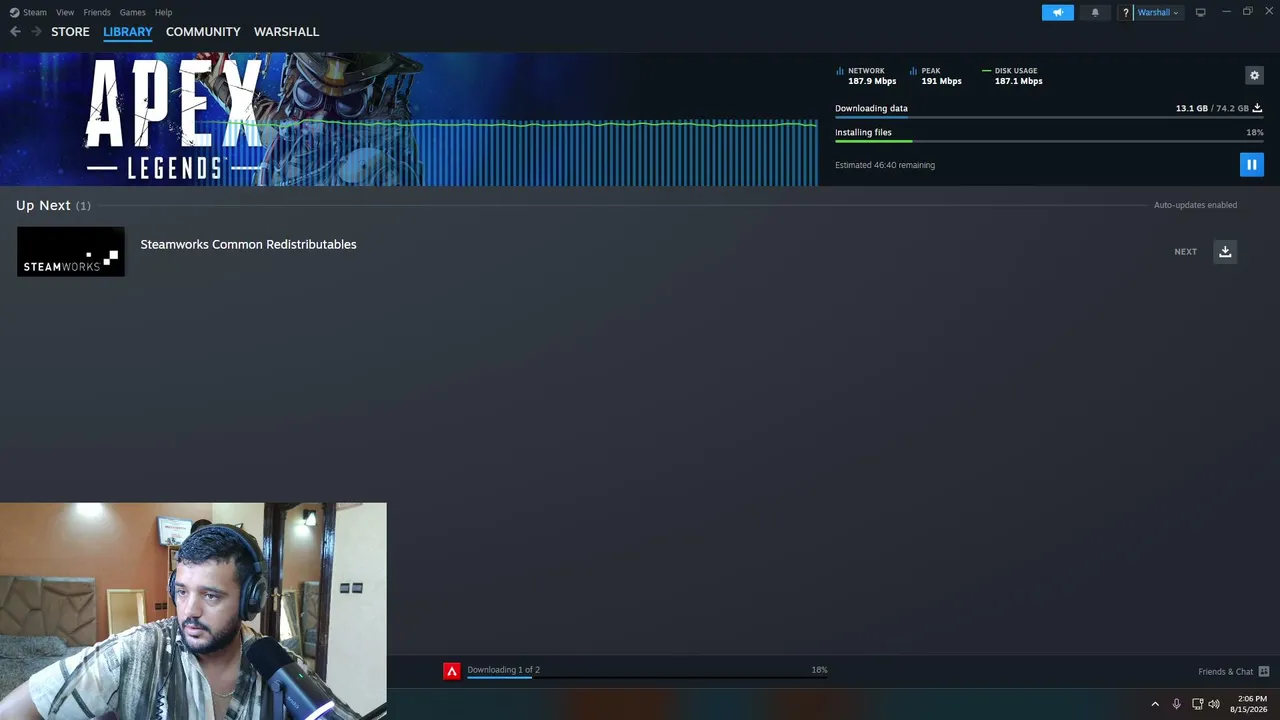Open the Help menu
This screenshot has width=1280, height=720.
coord(164,12)
